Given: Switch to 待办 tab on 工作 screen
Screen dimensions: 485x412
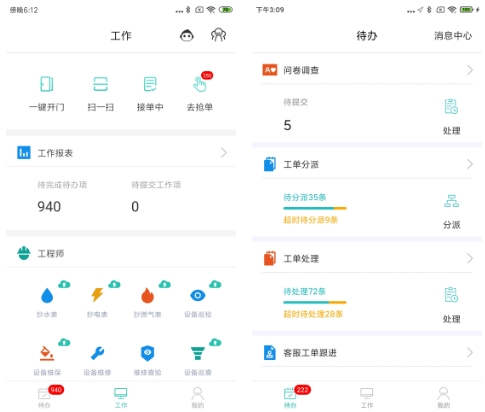Looking at the screenshot, I should pos(44,397).
